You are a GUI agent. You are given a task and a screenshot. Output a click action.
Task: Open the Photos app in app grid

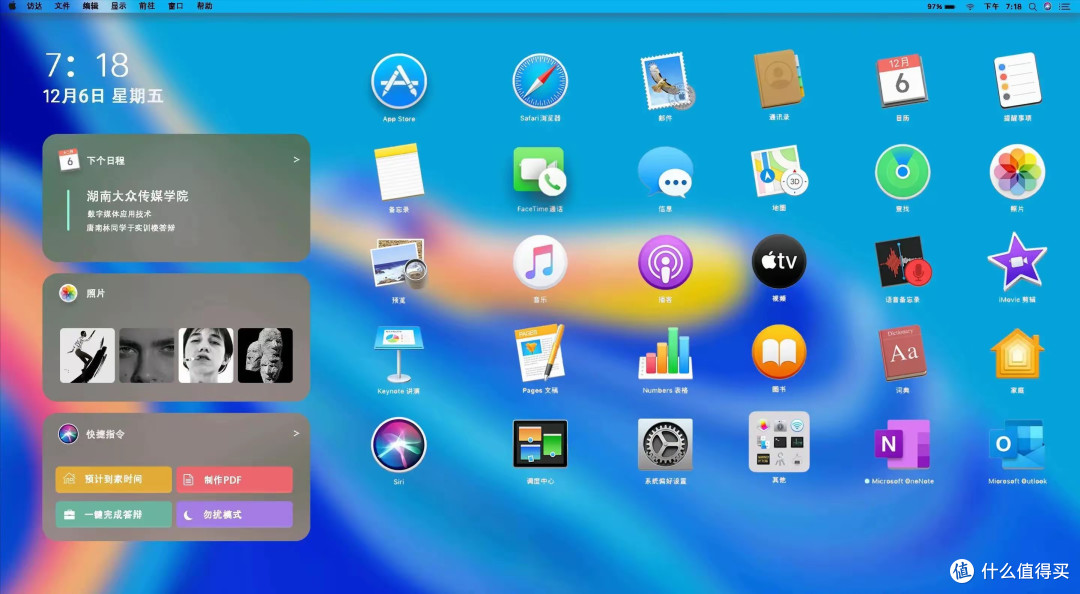(x=1017, y=172)
